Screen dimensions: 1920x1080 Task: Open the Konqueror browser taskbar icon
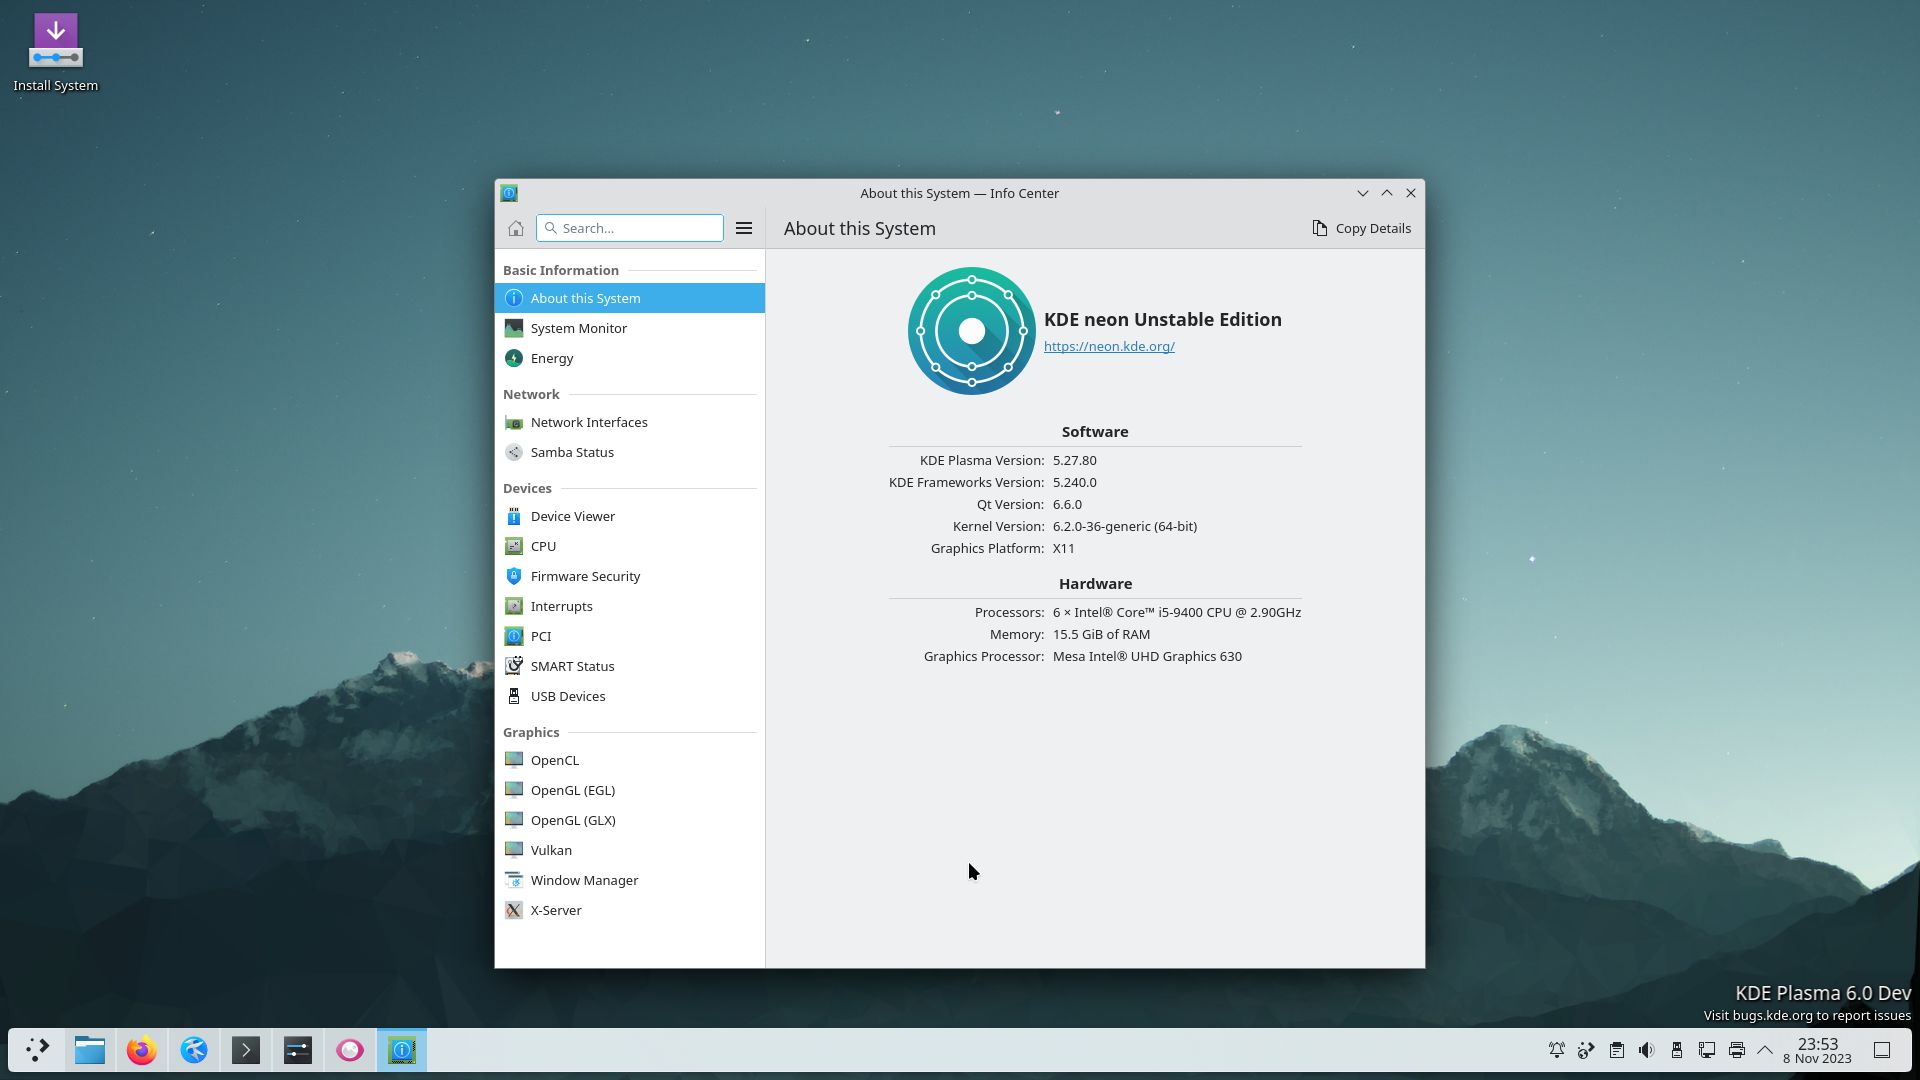194,1050
